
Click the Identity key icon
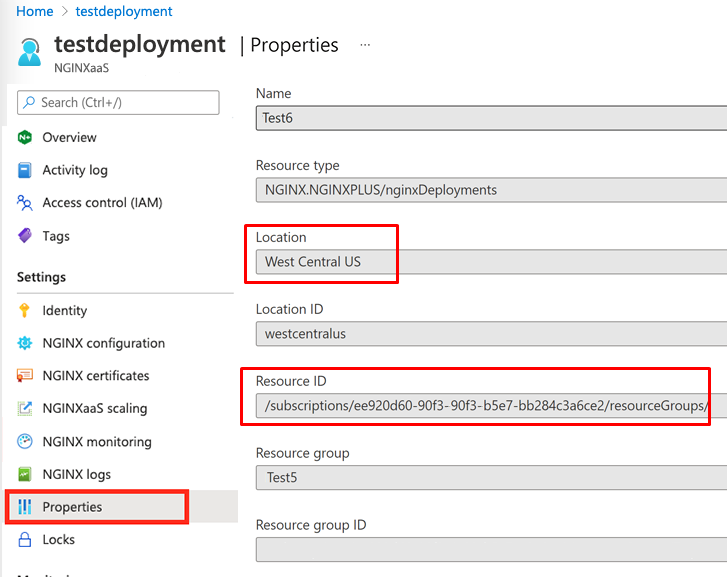[x=25, y=311]
